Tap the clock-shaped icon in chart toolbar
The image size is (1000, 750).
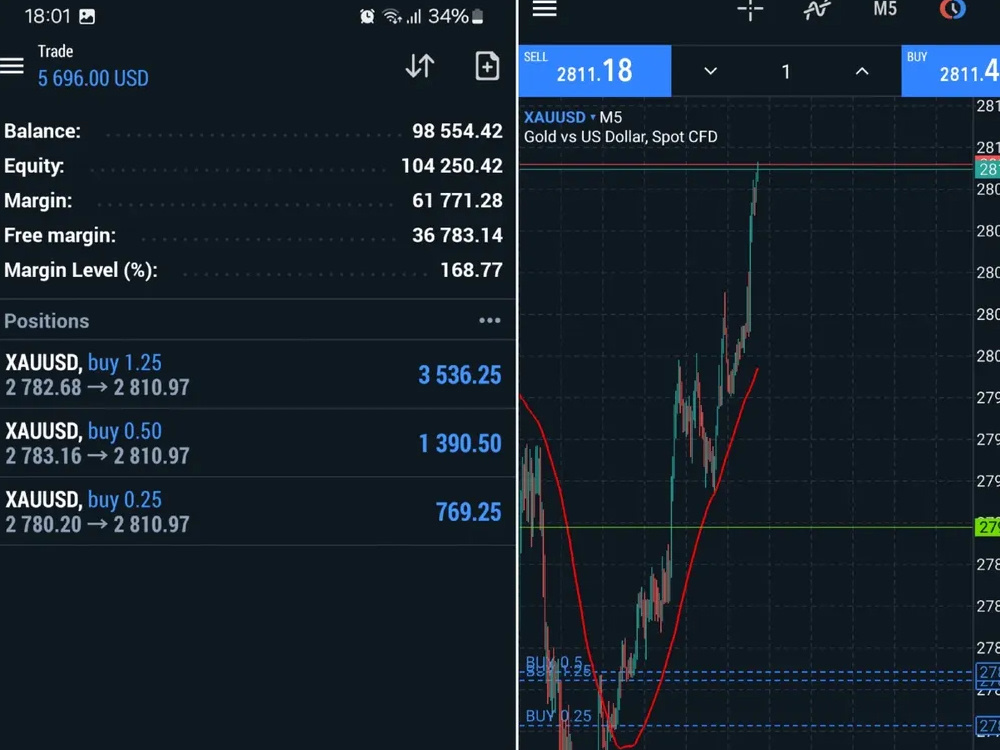(952, 9)
